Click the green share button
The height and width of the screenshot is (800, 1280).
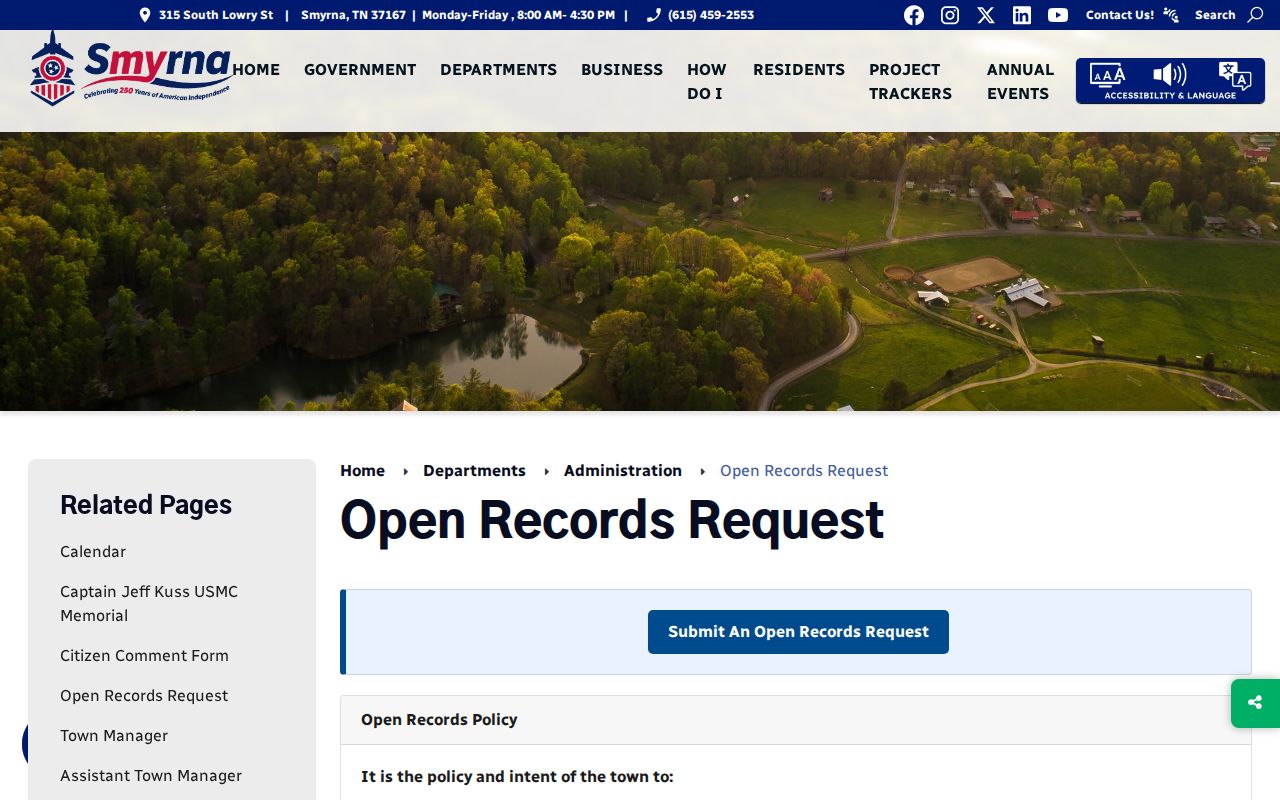1255,703
